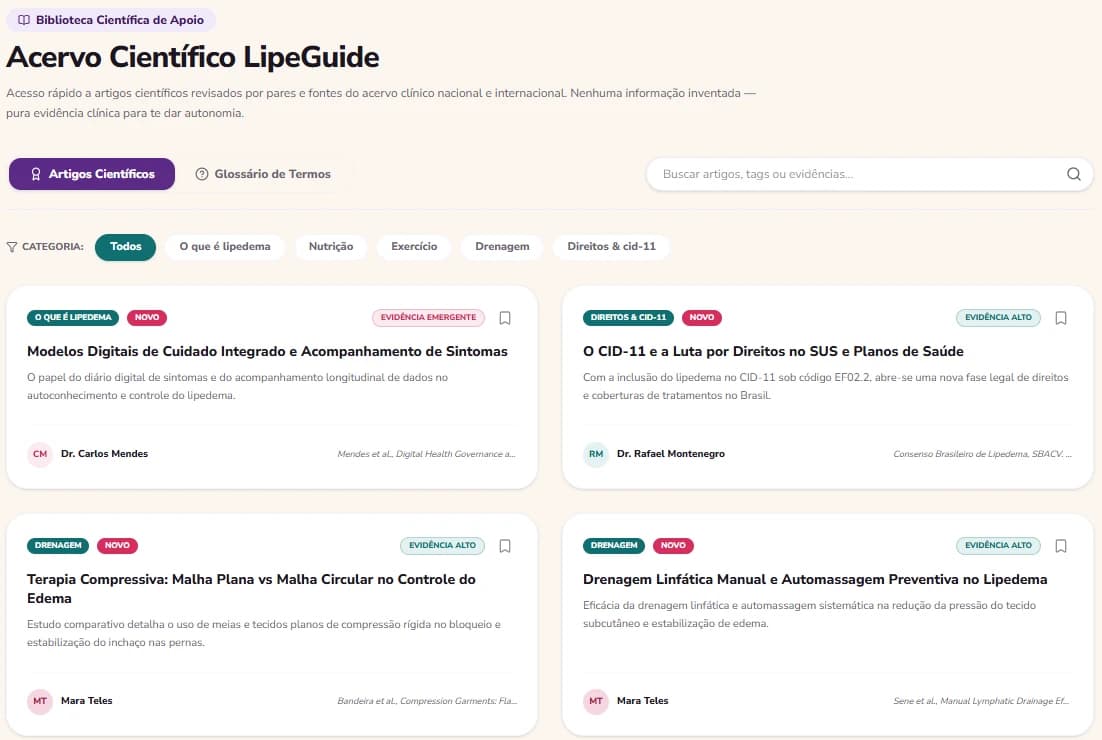The width and height of the screenshot is (1102, 740).
Task: Click the RM avatar of Dr. Rafael Montenegro
Action: tap(596, 454)
